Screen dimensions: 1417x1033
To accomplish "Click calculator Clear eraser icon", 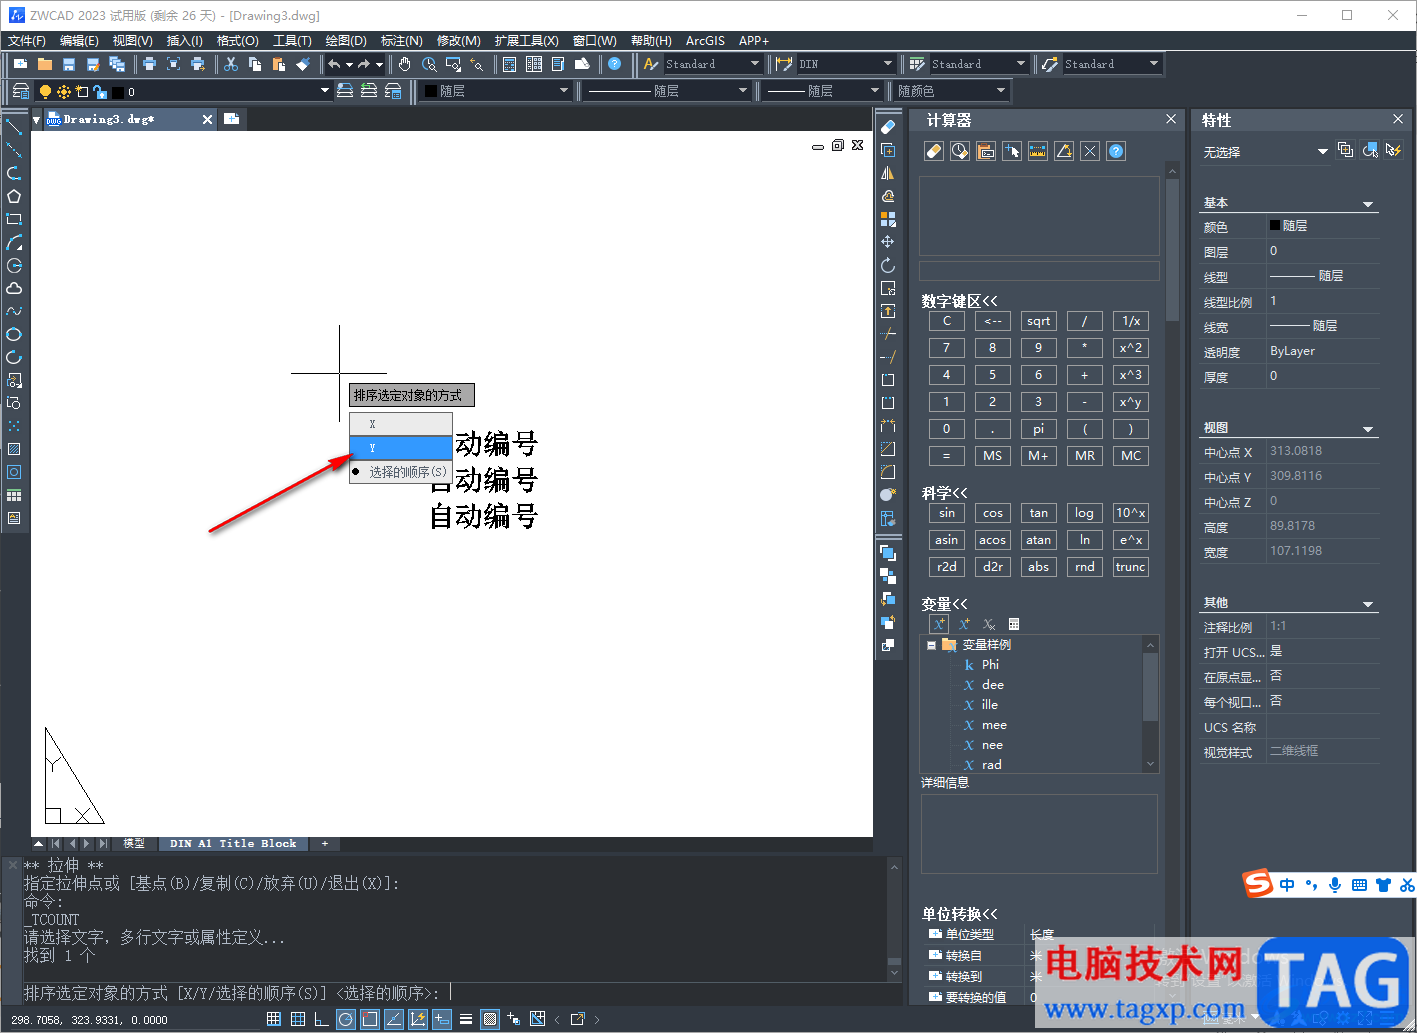I will pyautogui.click(x=934, y=151).
